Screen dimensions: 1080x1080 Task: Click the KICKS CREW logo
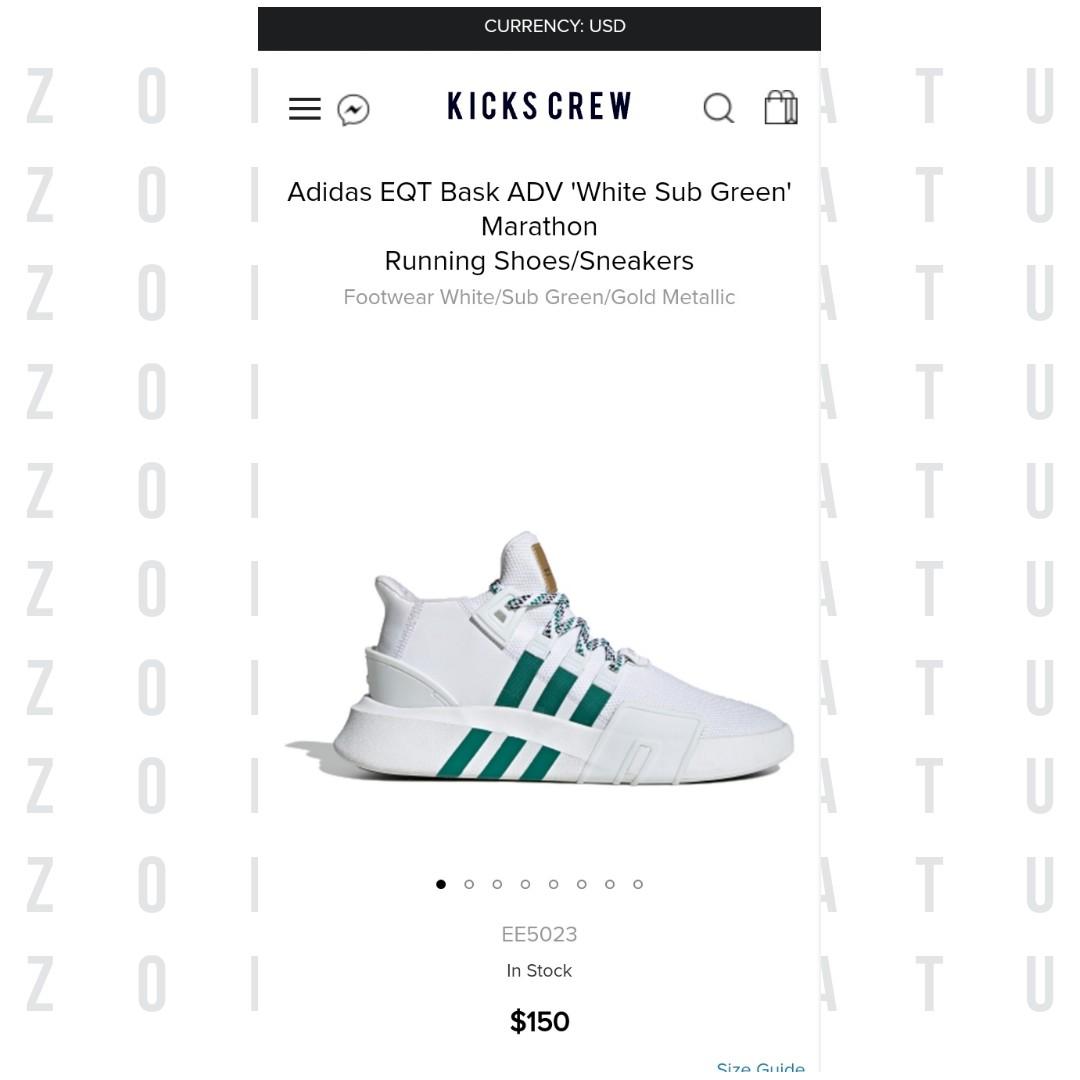539,106
